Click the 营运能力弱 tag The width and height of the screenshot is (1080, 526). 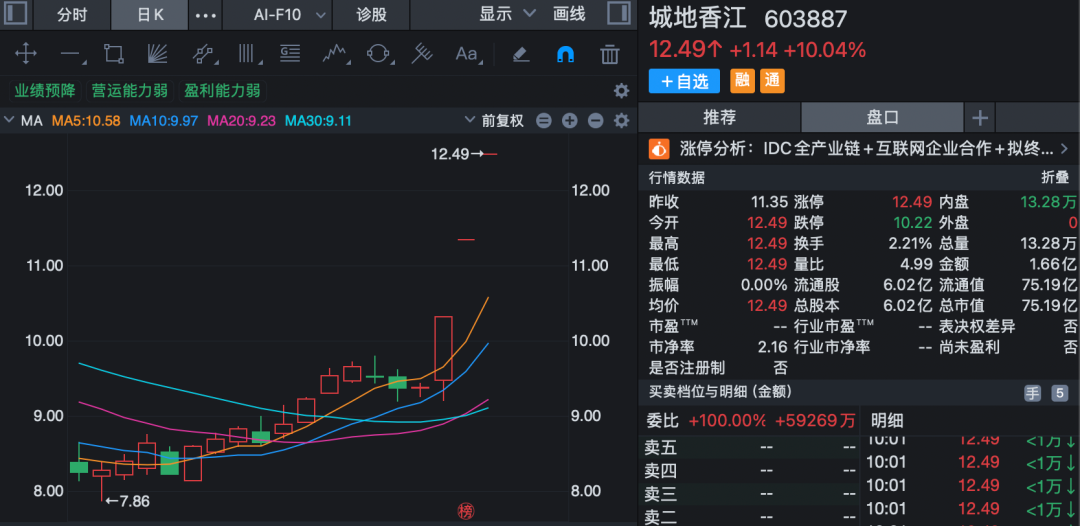point(129,91)
